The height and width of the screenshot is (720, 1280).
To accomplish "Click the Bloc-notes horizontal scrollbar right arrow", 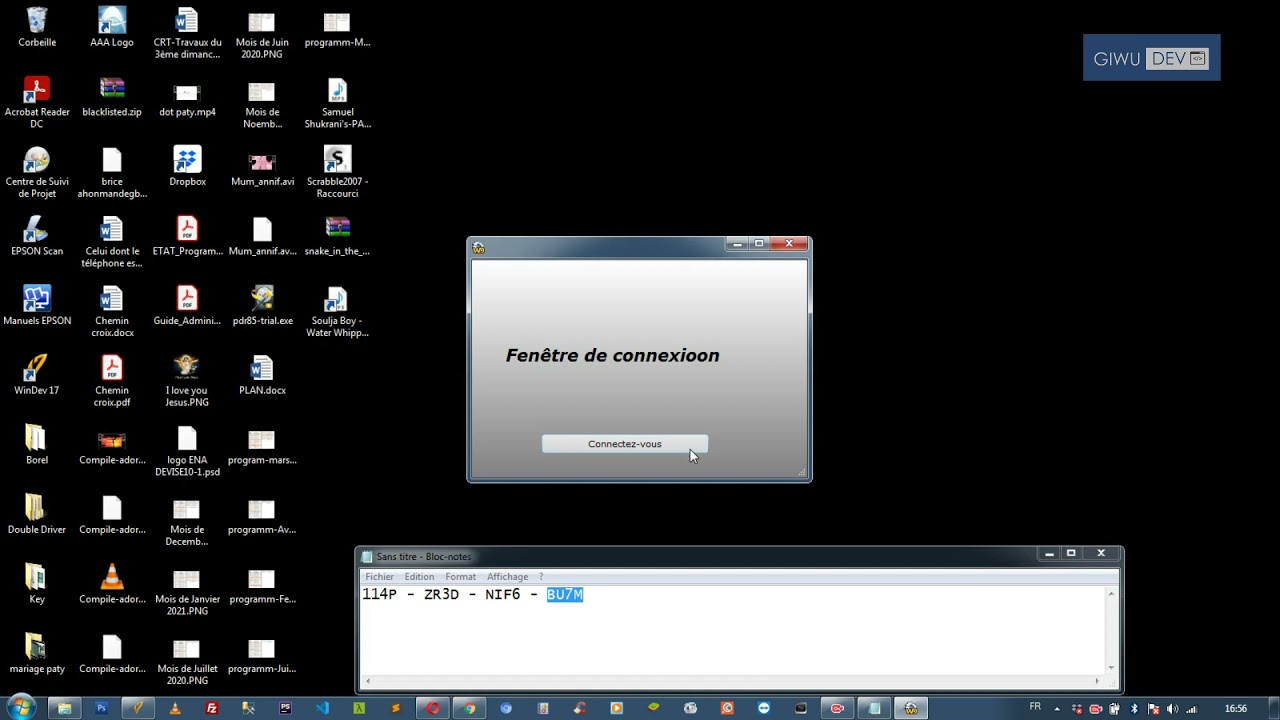I will pyautogui.click(x=1097, y=681).
